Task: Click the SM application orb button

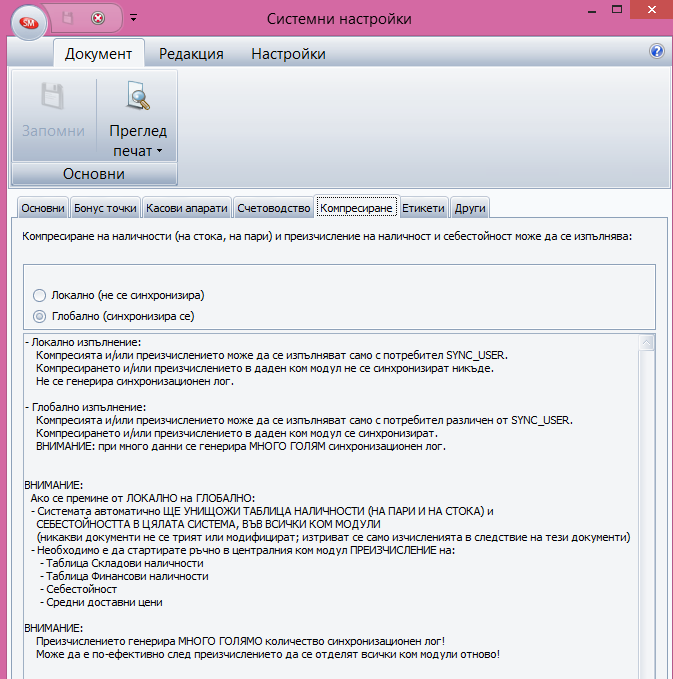Action: click(x=29, y=23)
